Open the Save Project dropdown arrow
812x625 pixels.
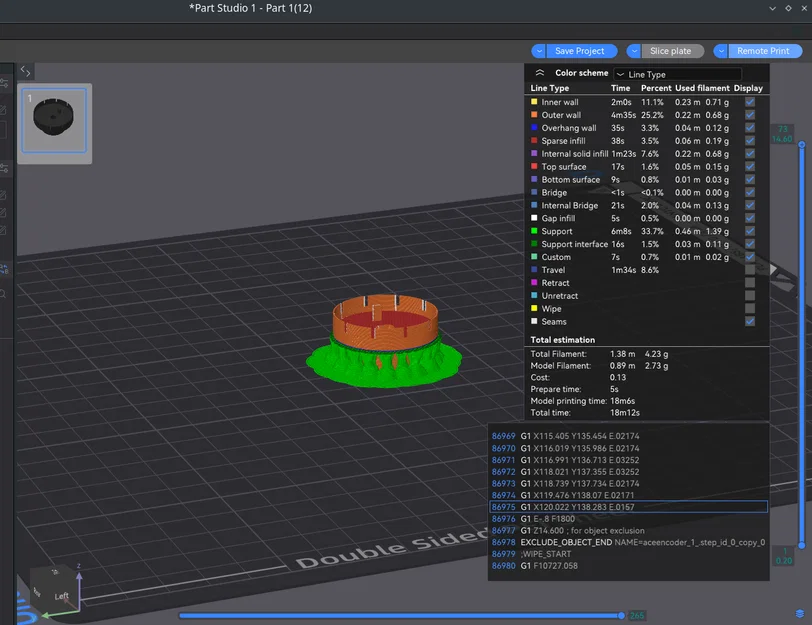539,51
